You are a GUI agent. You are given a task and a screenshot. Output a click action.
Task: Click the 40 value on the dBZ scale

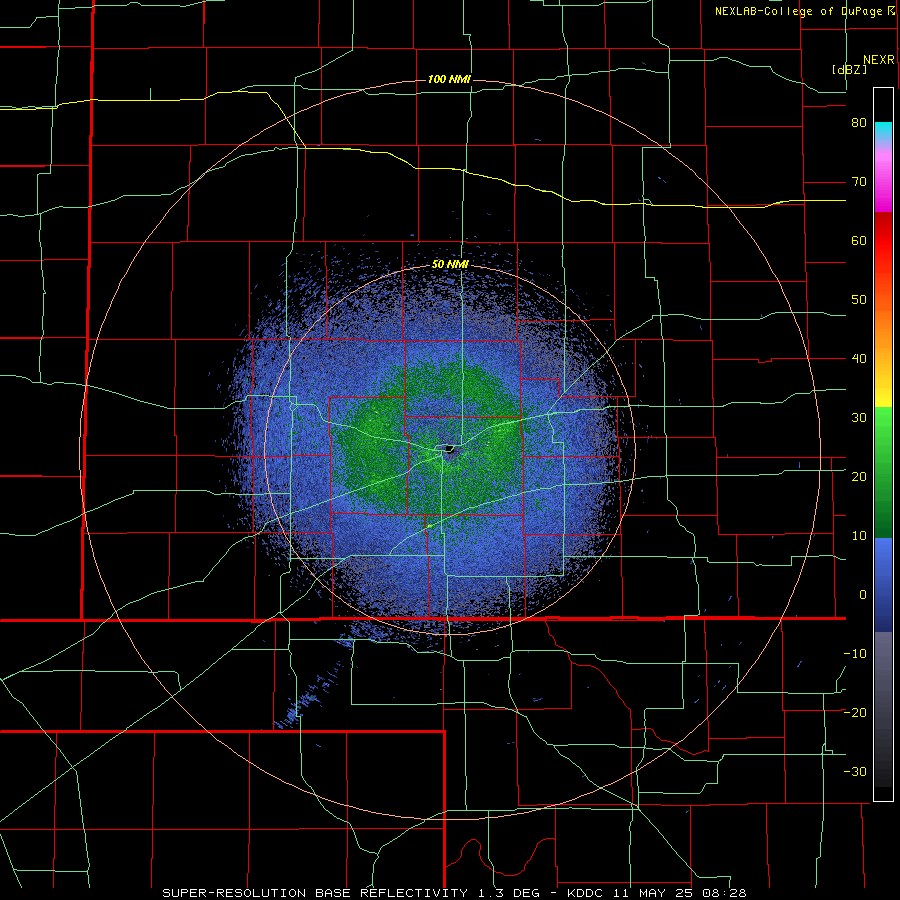(859, 359)
